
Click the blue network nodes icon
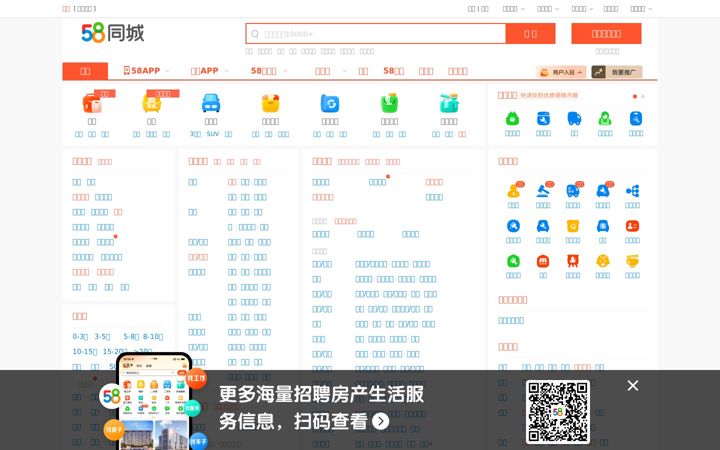[632, 191]
